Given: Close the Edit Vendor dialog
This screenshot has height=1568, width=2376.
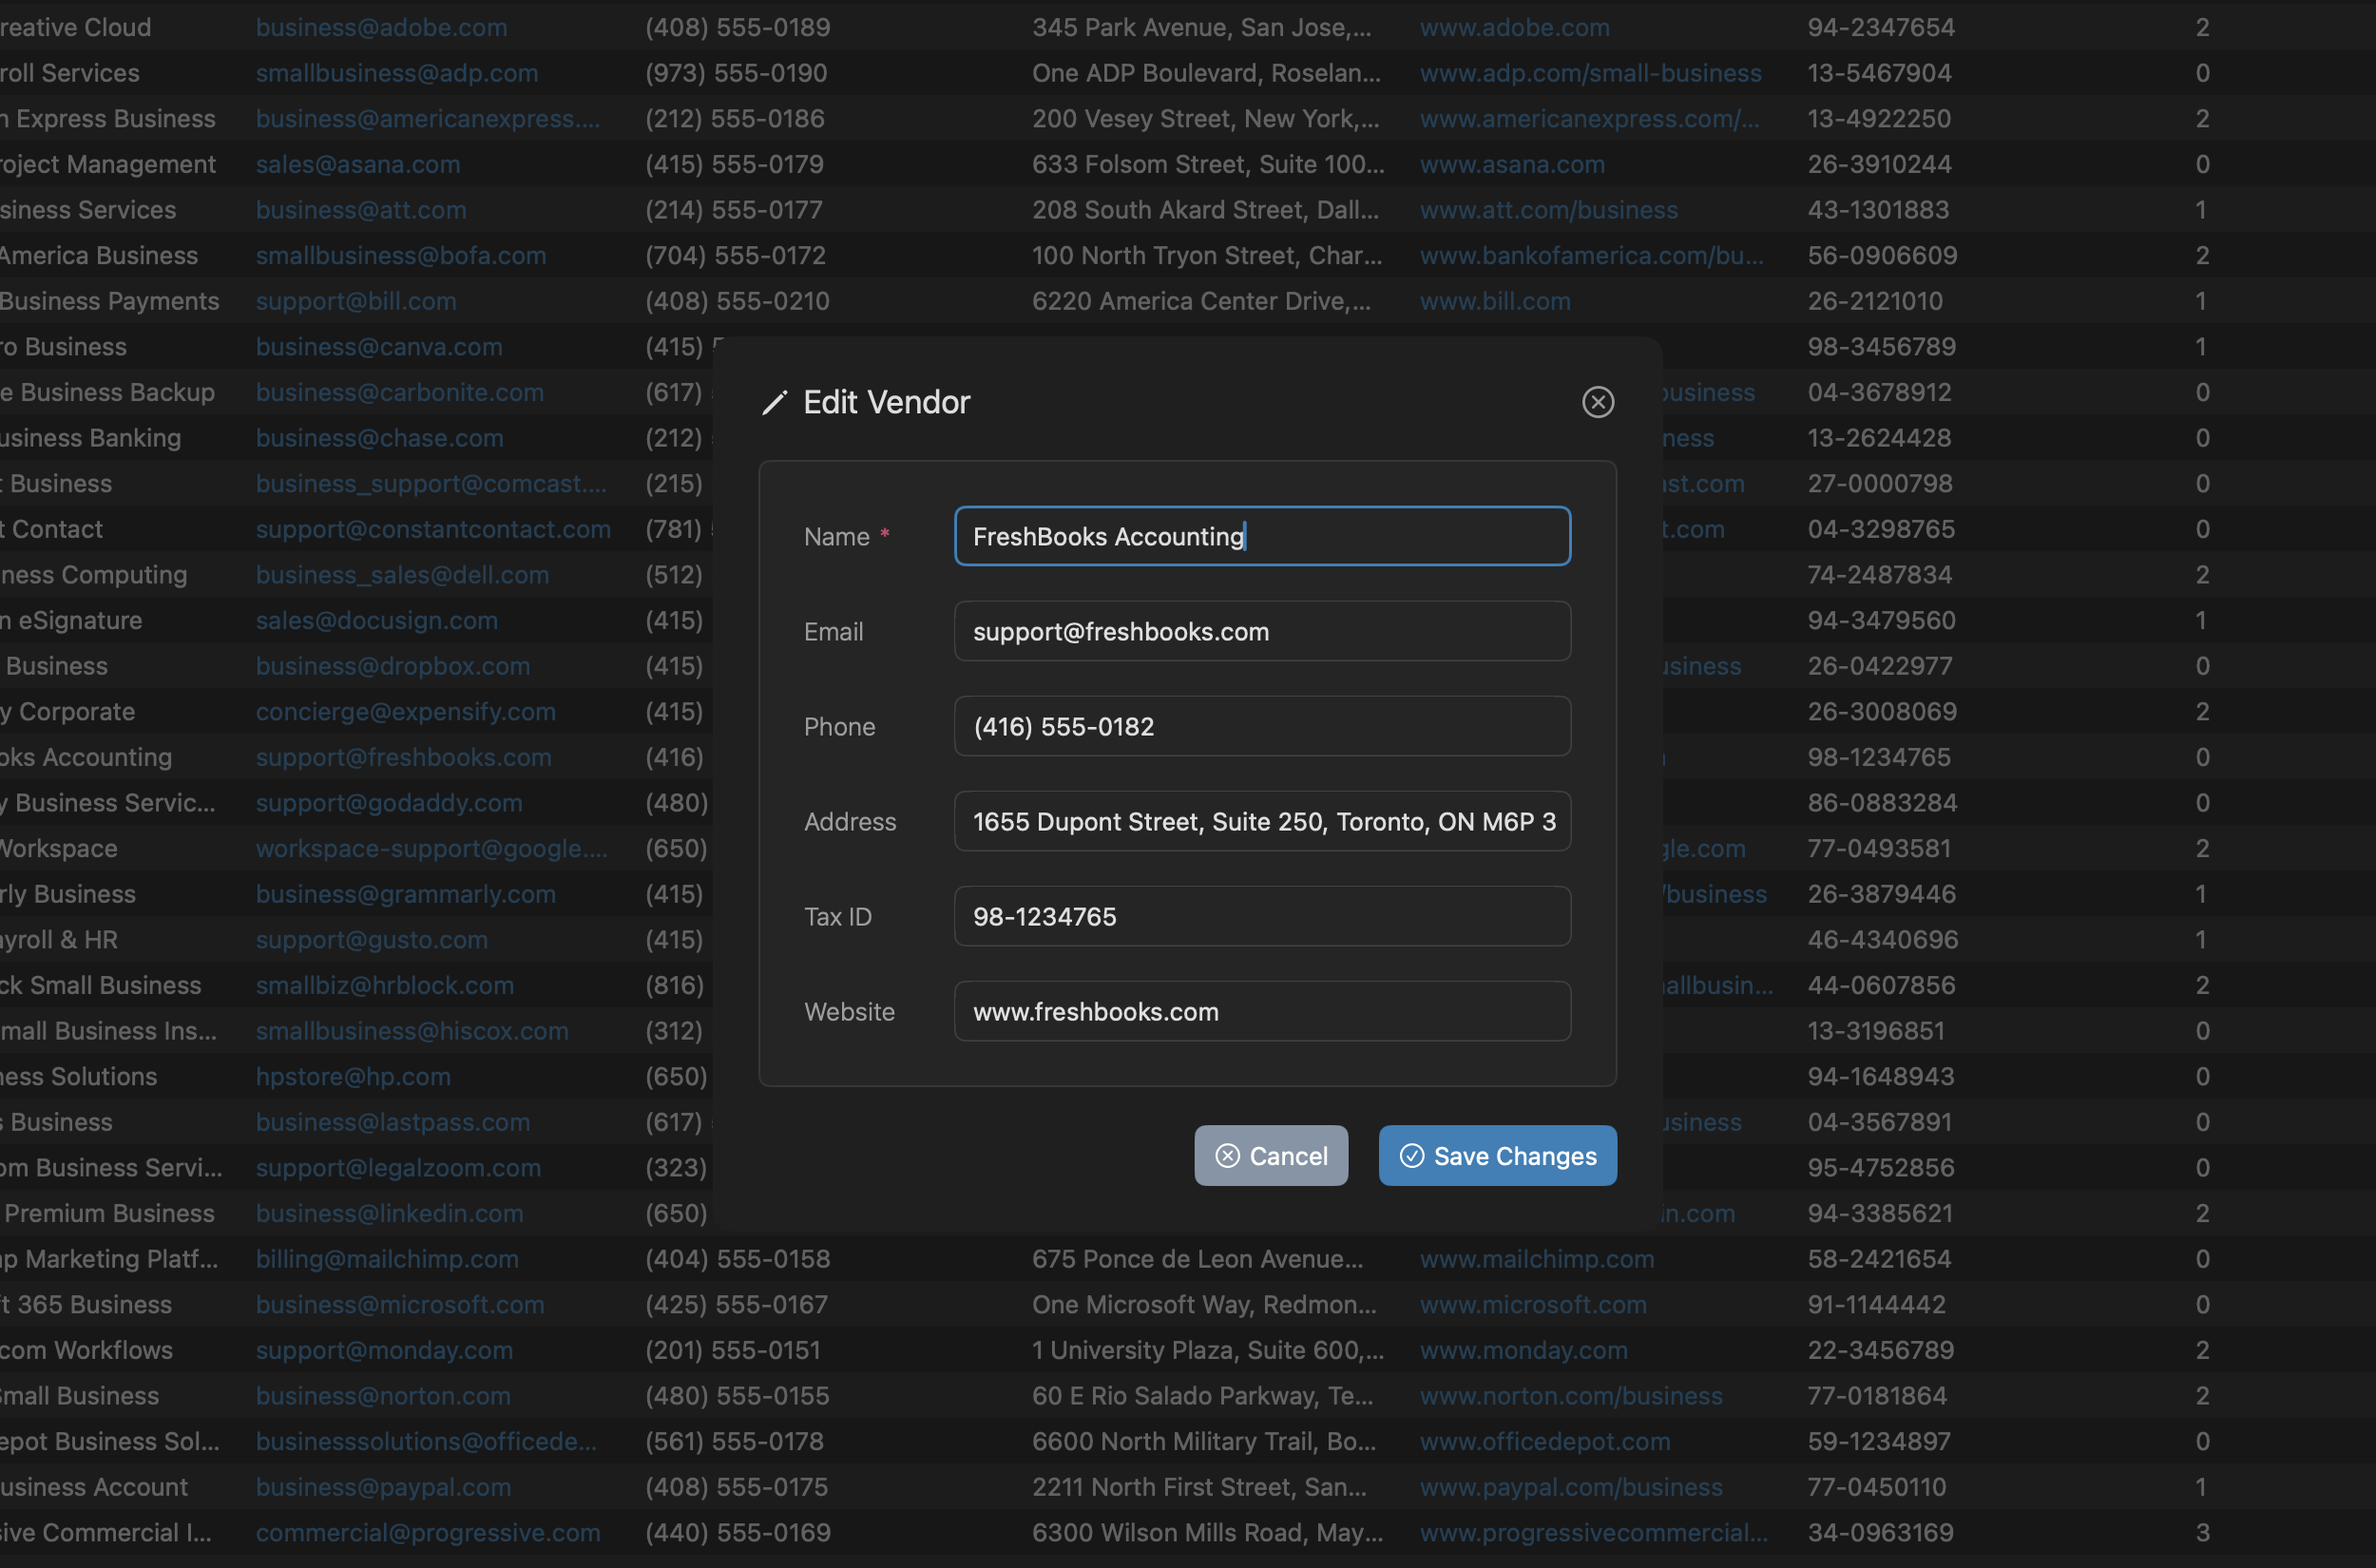Looking at the screenshot, I should click(1597, 402).
